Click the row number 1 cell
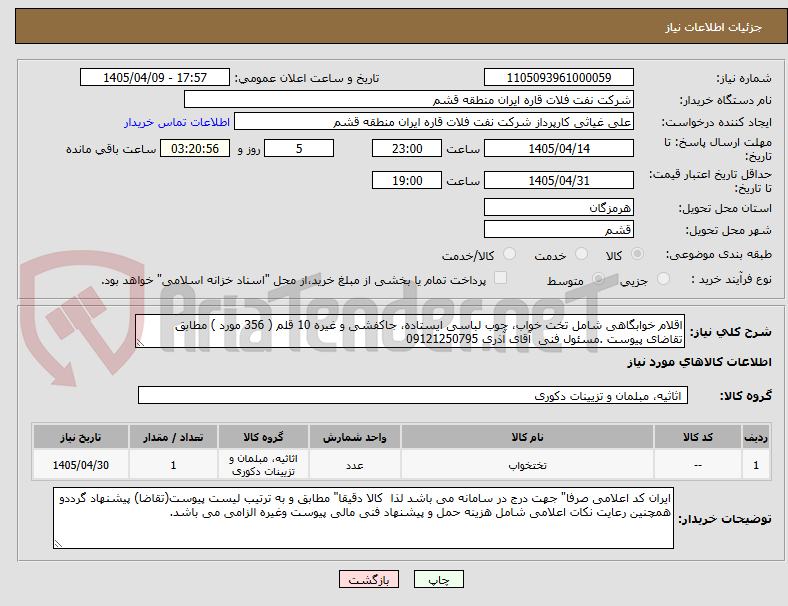Image resolution: width=788 pixels, height=606 pixels. [755, 465]
